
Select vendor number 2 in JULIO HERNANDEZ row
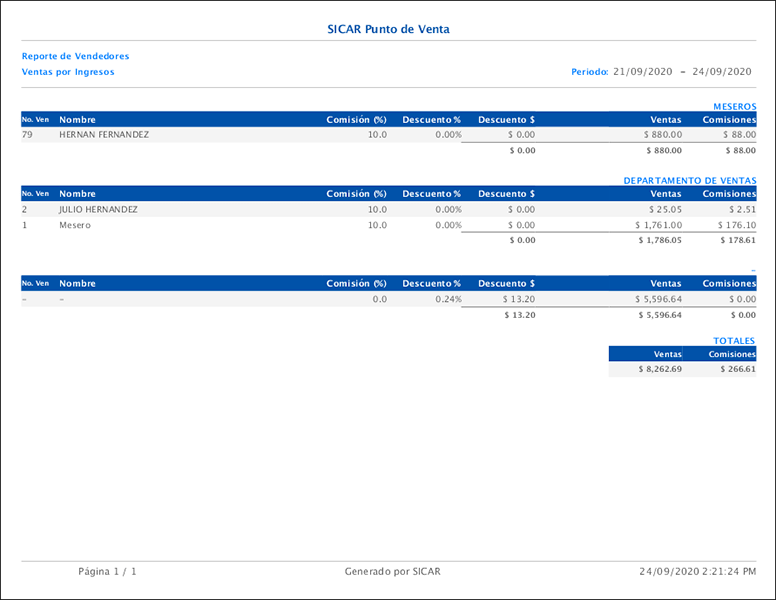coord(24,209)
